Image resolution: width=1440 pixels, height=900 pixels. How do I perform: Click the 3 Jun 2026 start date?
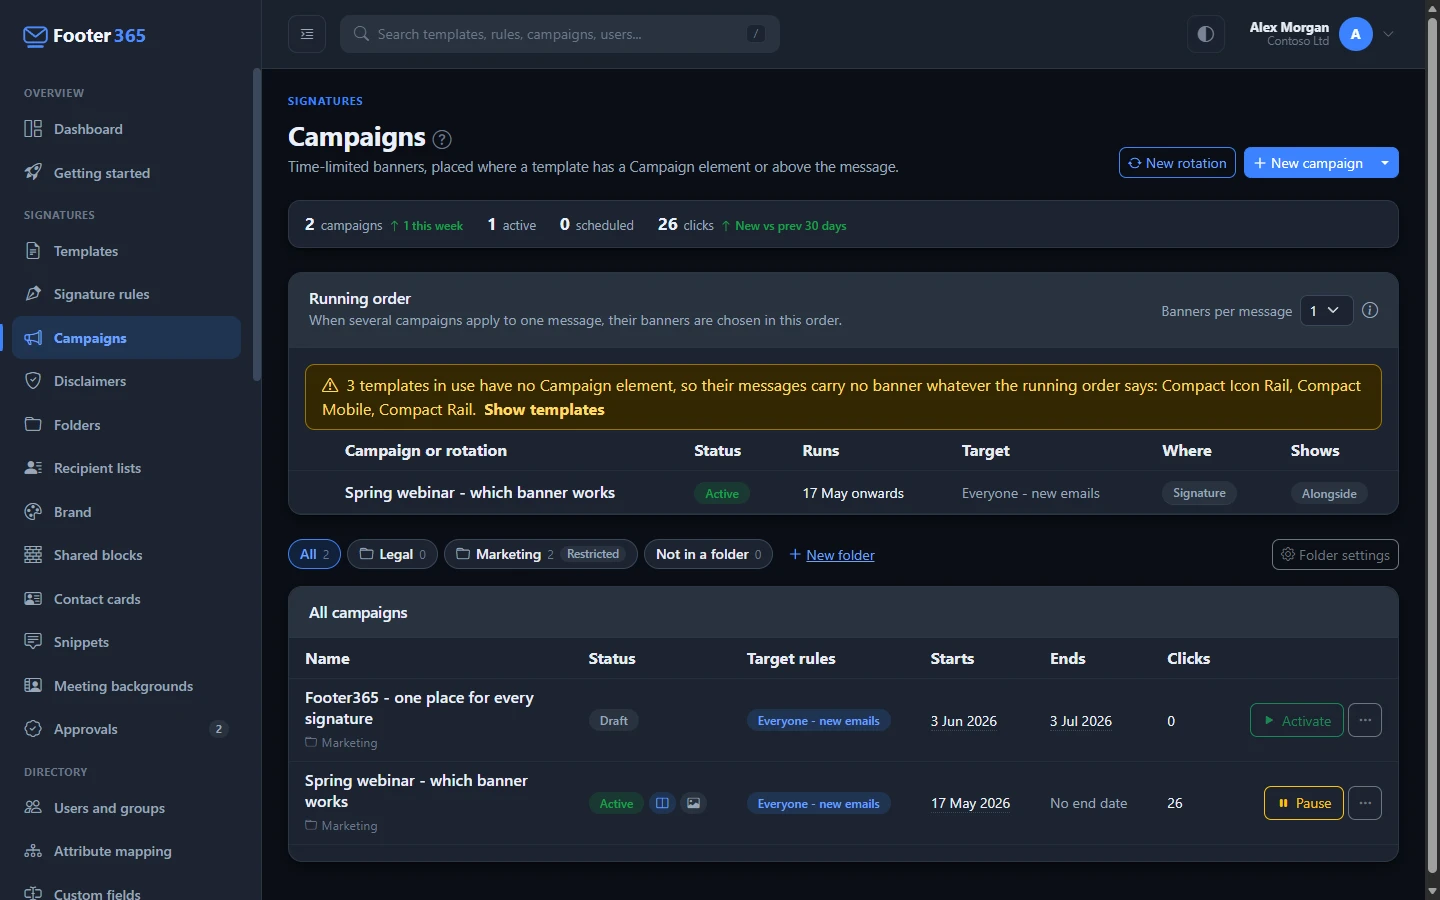[x=964, y=721]
